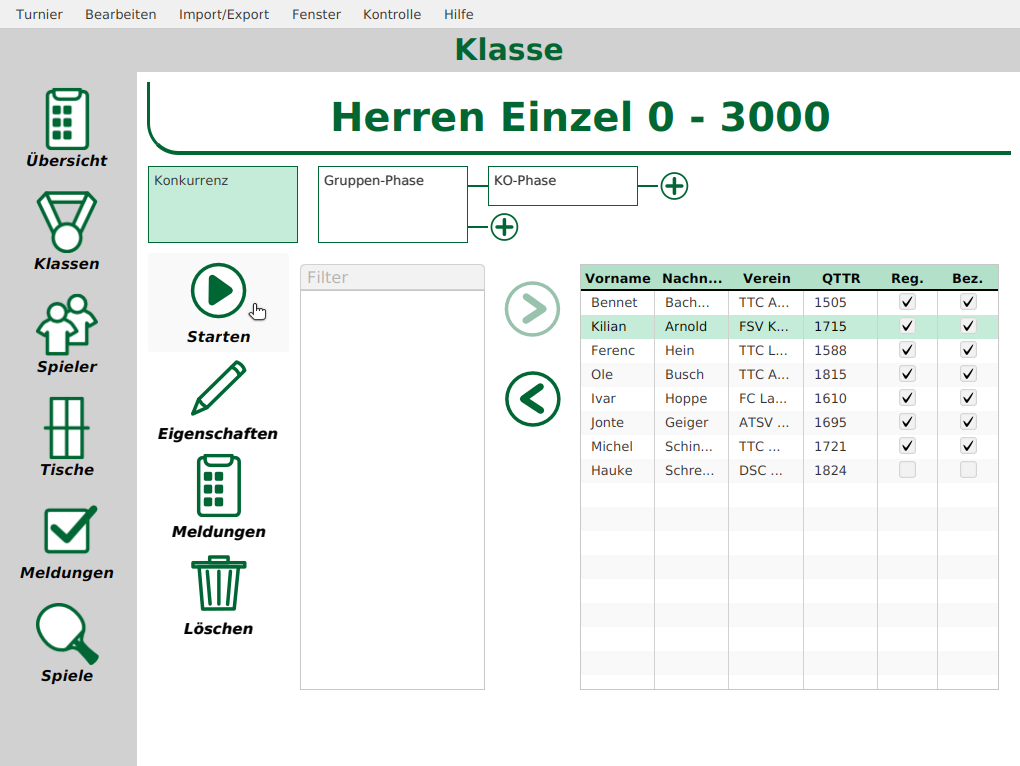Screen dimensions: 1020x766
Task: Add a stage after the KO-Phase
Action: (x=674, y=186)
